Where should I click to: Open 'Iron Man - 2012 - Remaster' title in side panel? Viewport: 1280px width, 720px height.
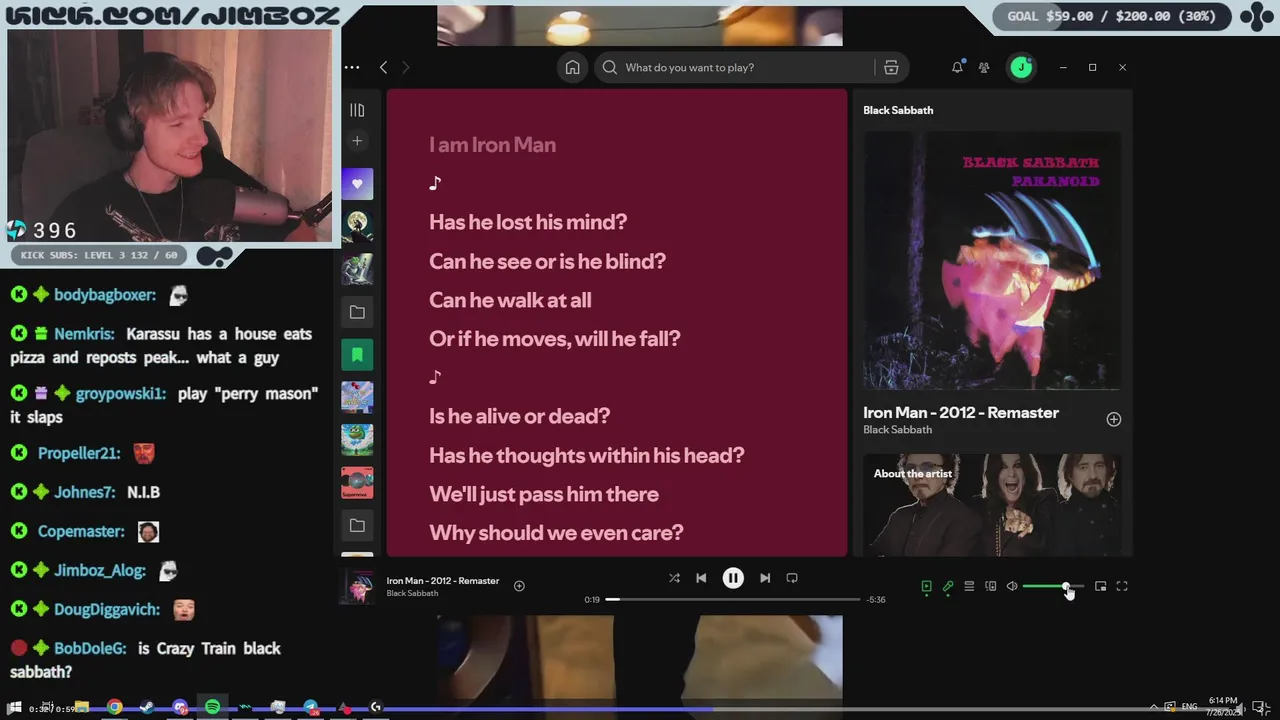pos(961,412)
